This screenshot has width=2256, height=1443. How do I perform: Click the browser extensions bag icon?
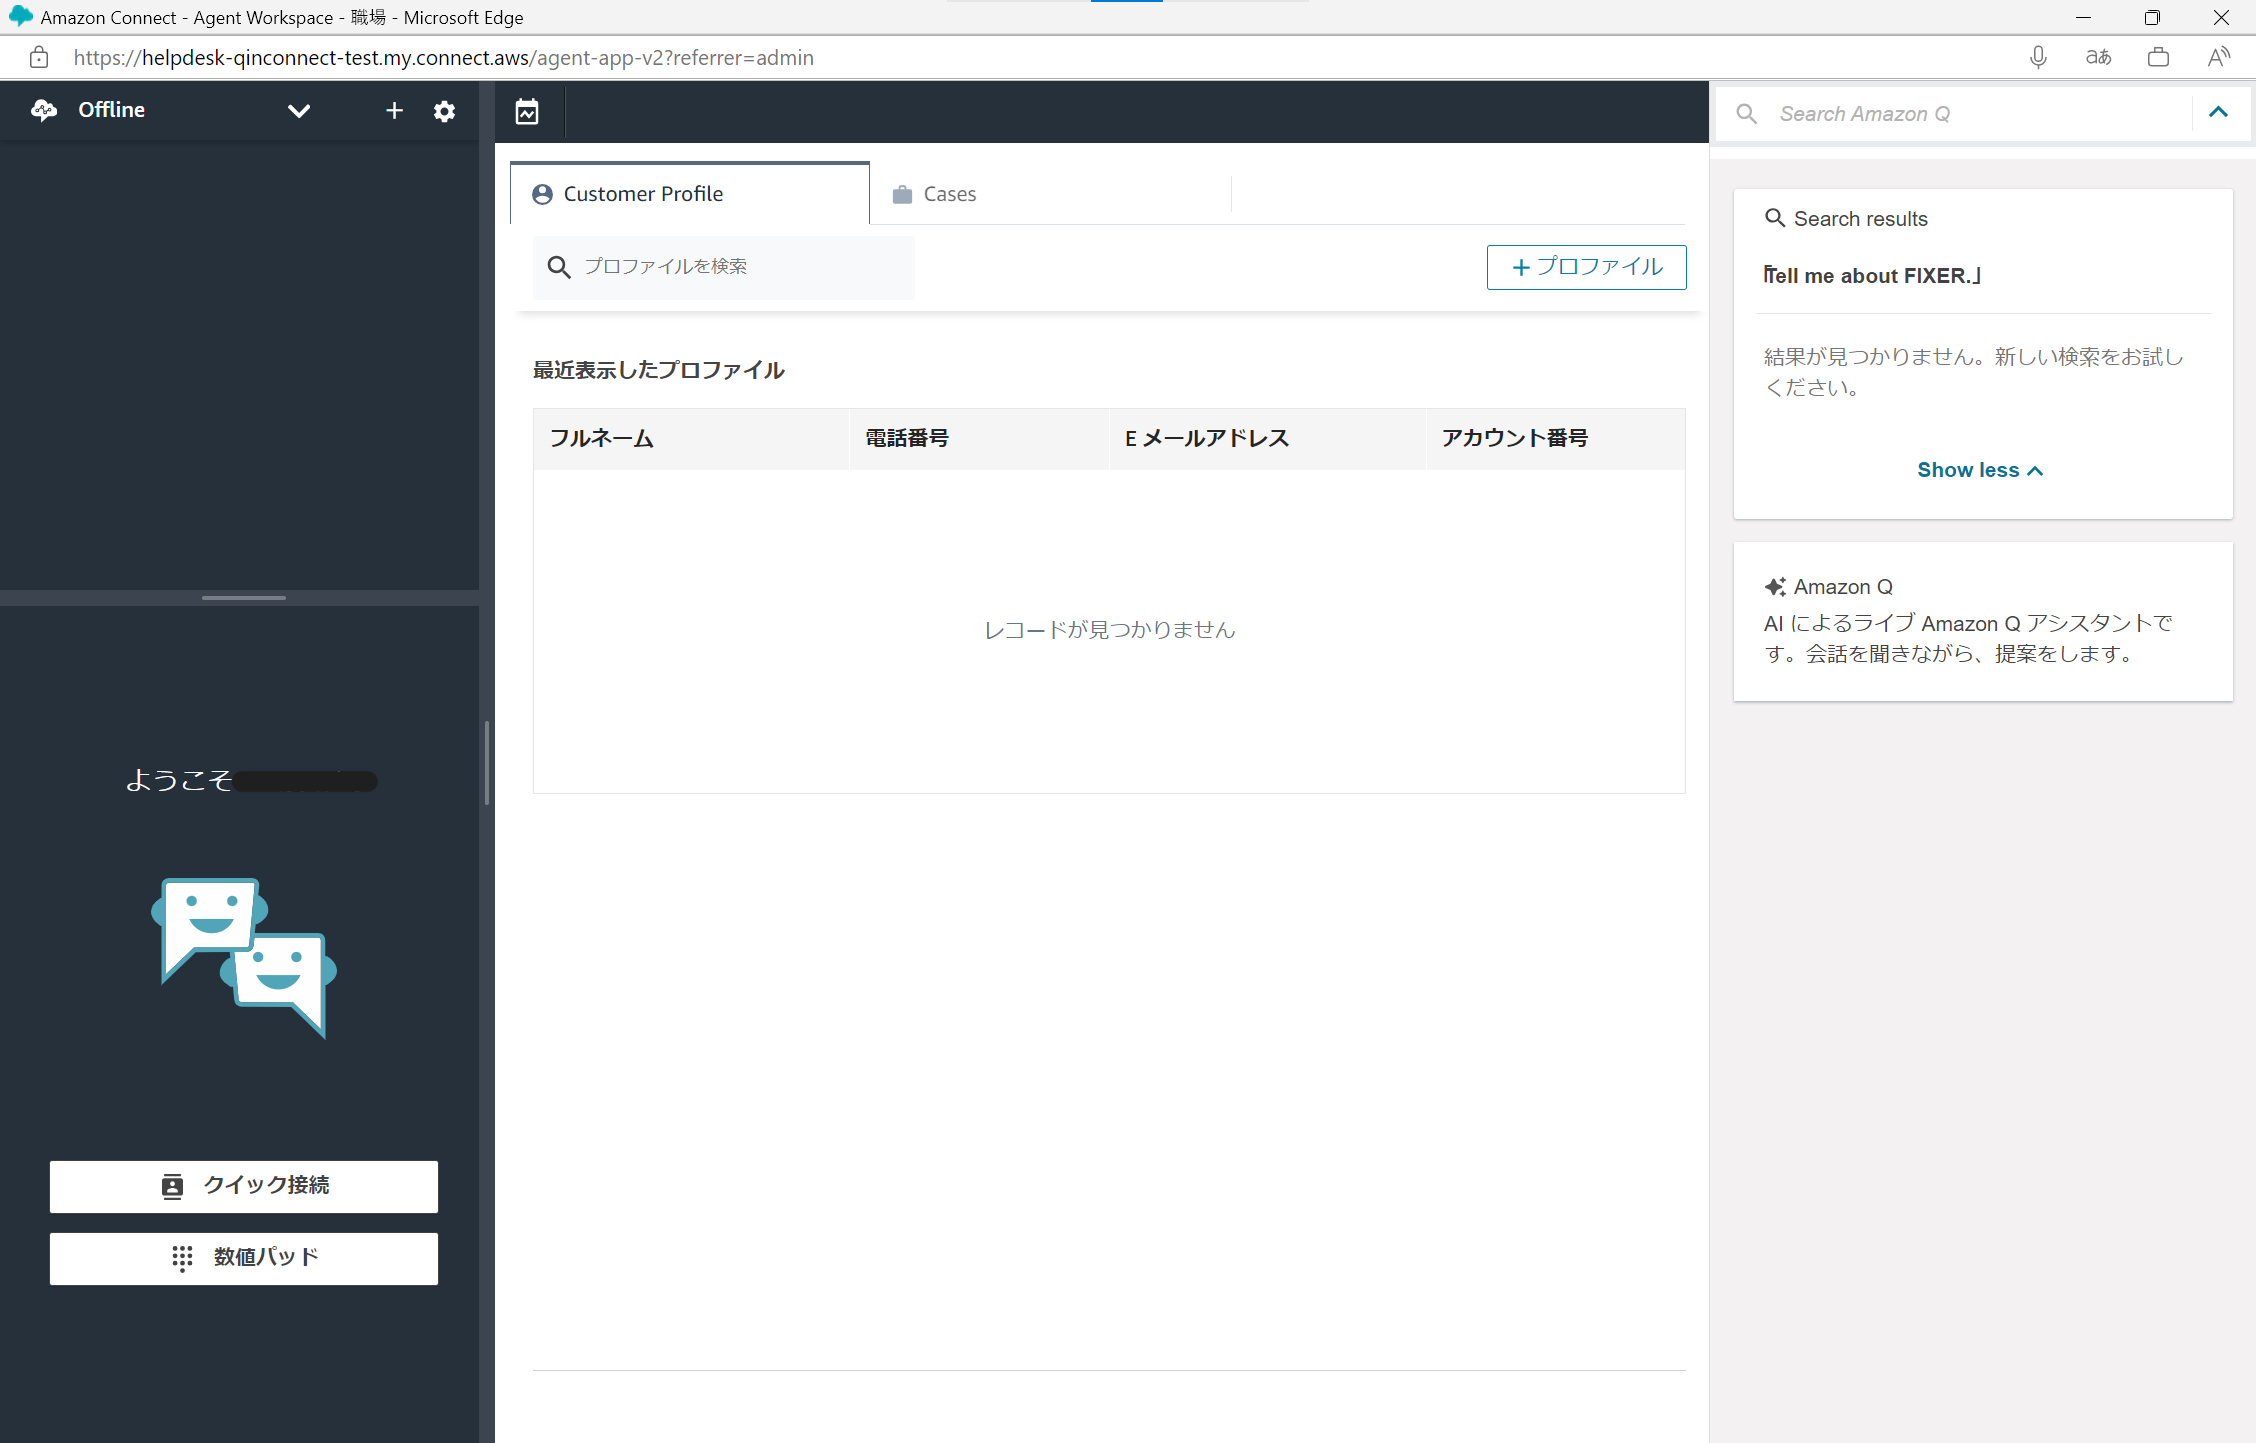(2158, 57)
